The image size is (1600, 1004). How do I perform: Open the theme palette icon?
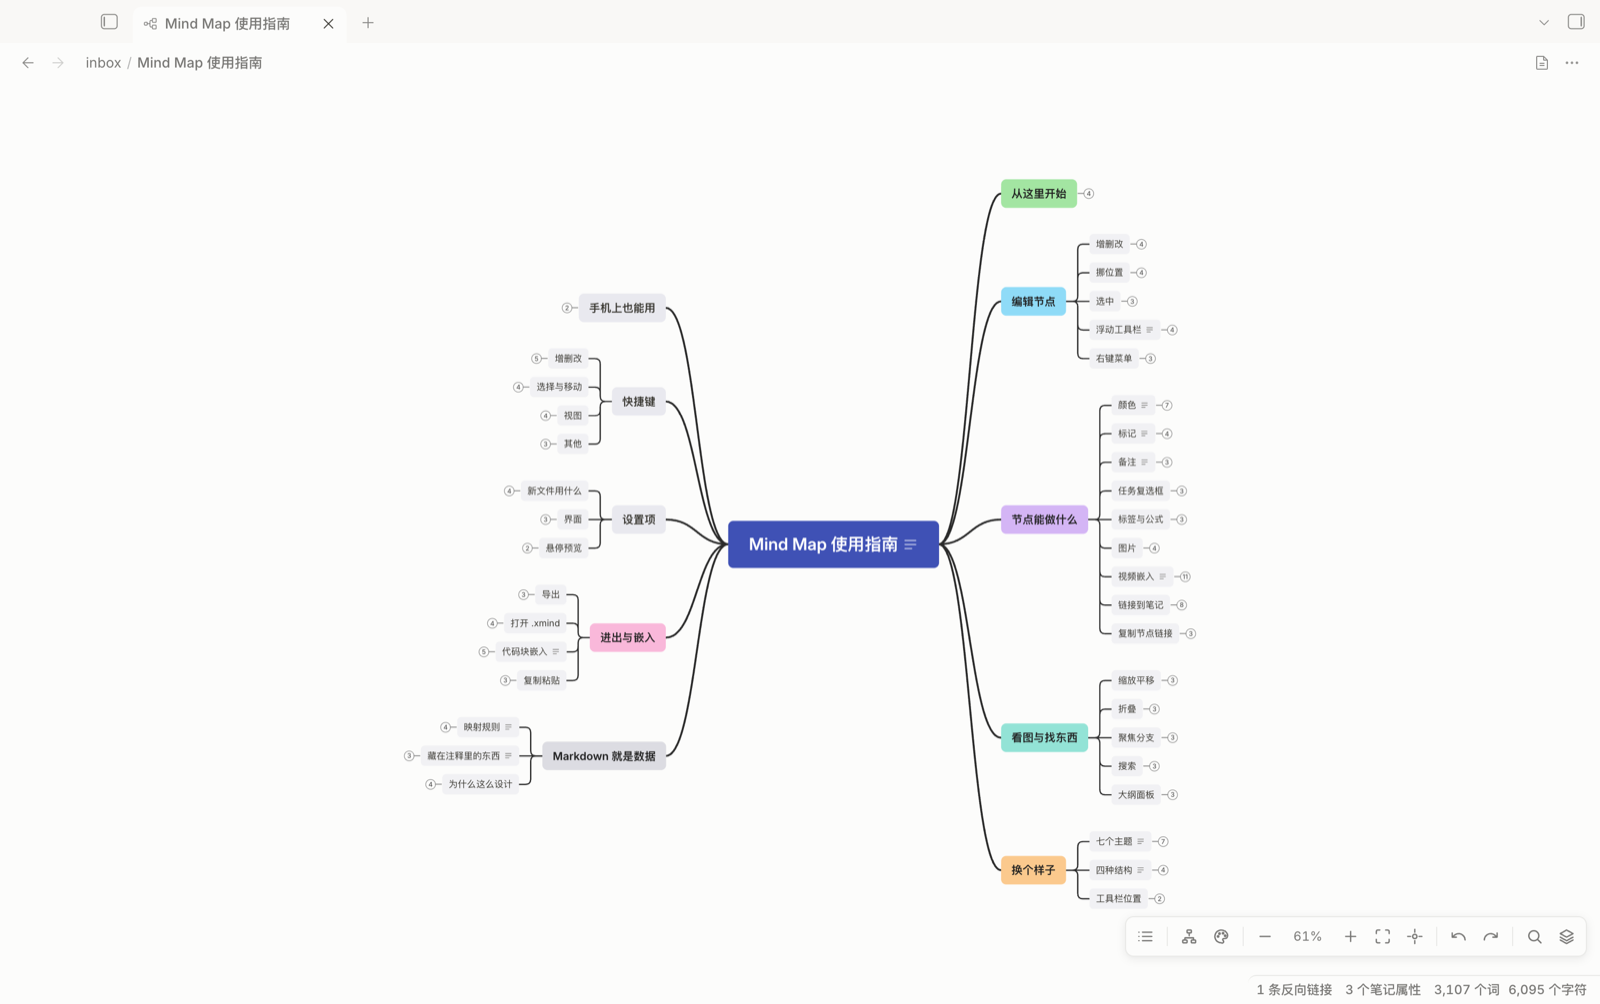pos(1221,937)
